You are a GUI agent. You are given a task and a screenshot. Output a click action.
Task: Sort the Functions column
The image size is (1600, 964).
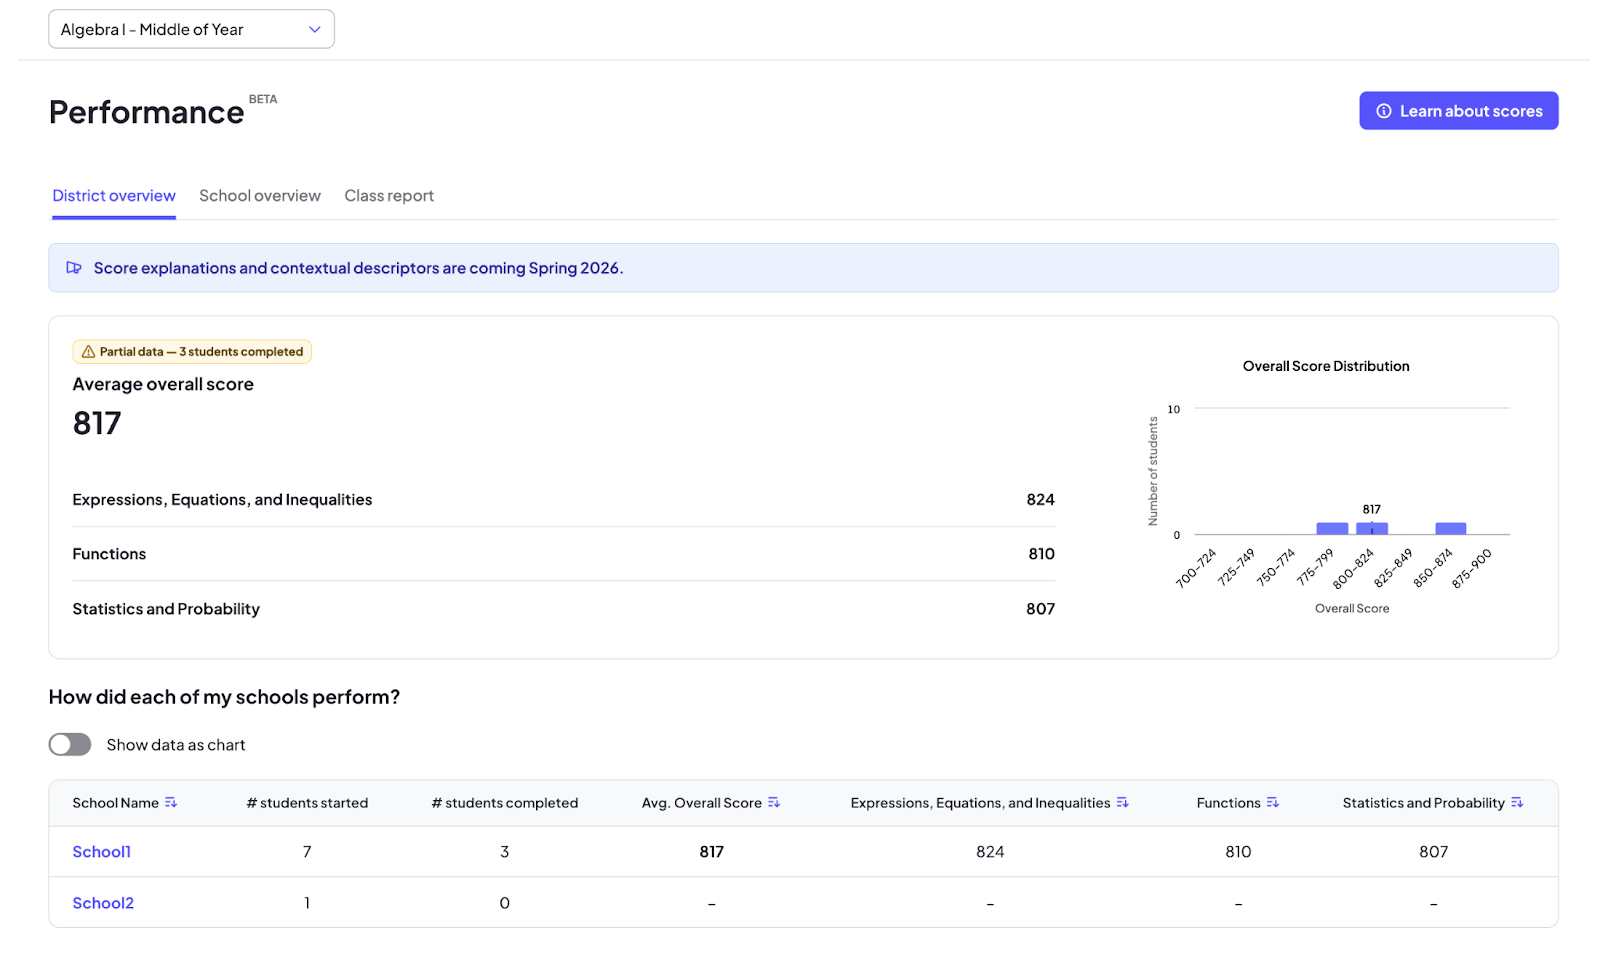click(x=1272, y=802)
